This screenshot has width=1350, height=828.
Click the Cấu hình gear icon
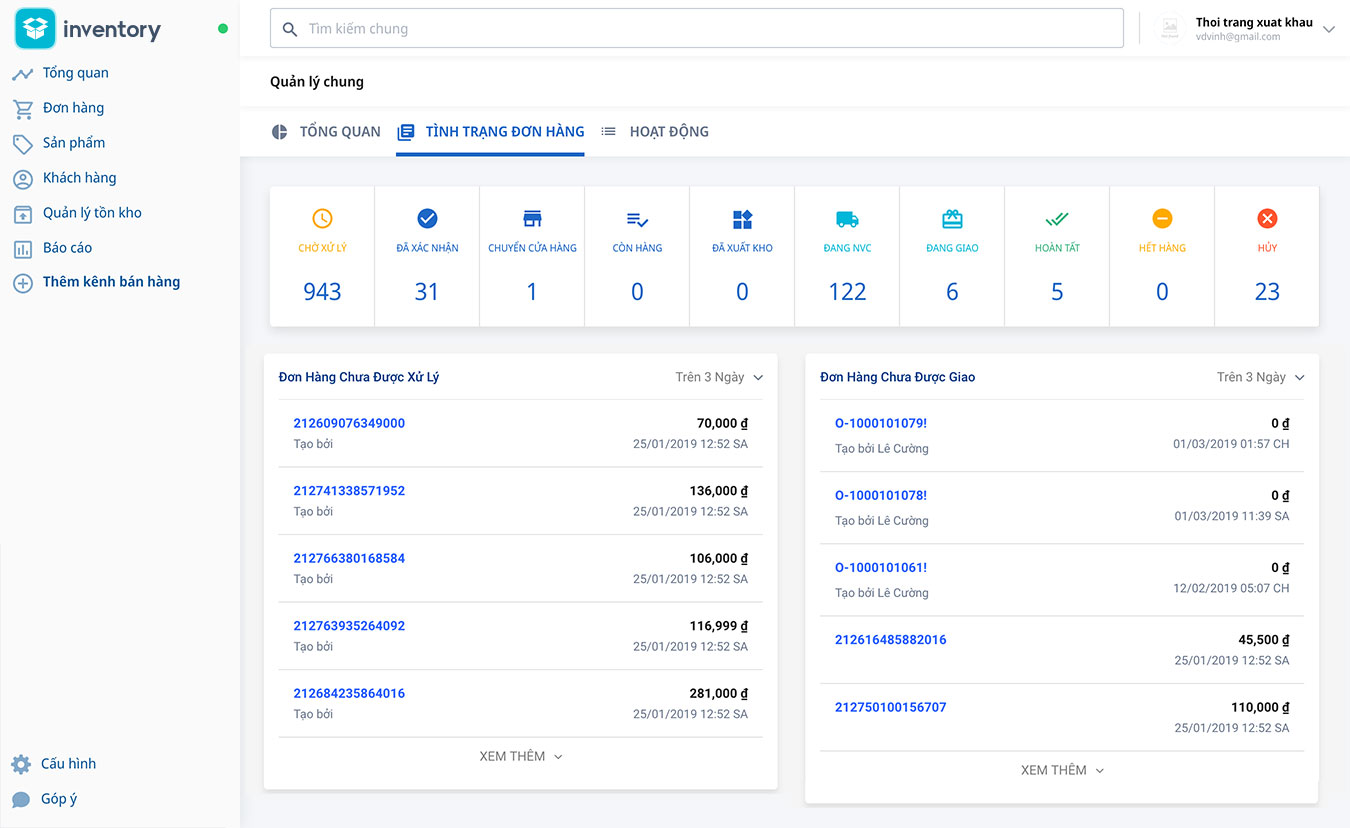(x=21, y=765)
